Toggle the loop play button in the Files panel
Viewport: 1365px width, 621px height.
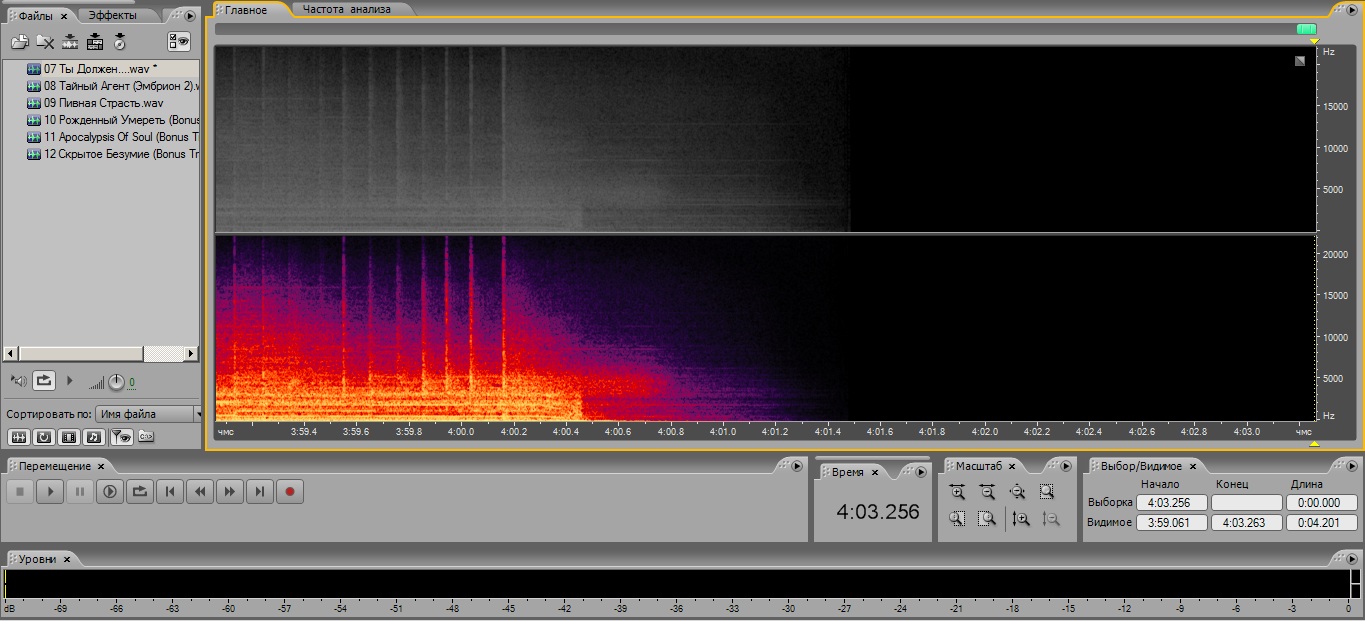click(44, 380)
